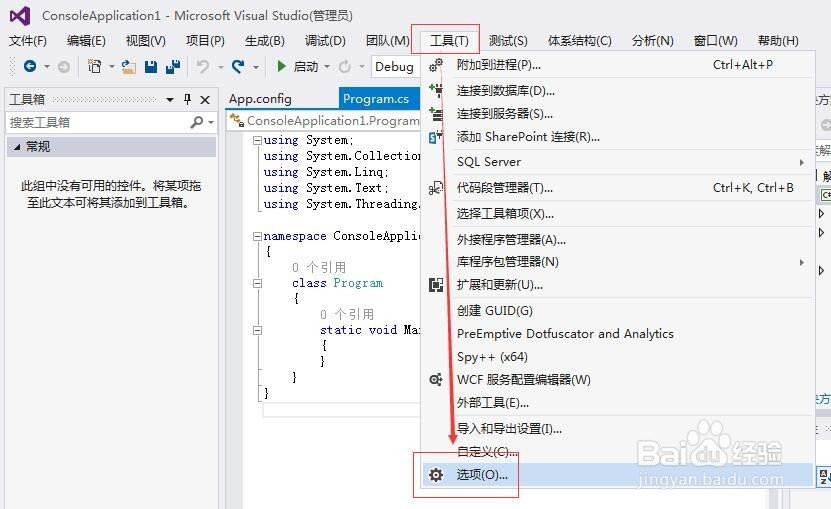Click the open file toolbar icon
This screenshot has height=509, width=831.
pos(128,66)
